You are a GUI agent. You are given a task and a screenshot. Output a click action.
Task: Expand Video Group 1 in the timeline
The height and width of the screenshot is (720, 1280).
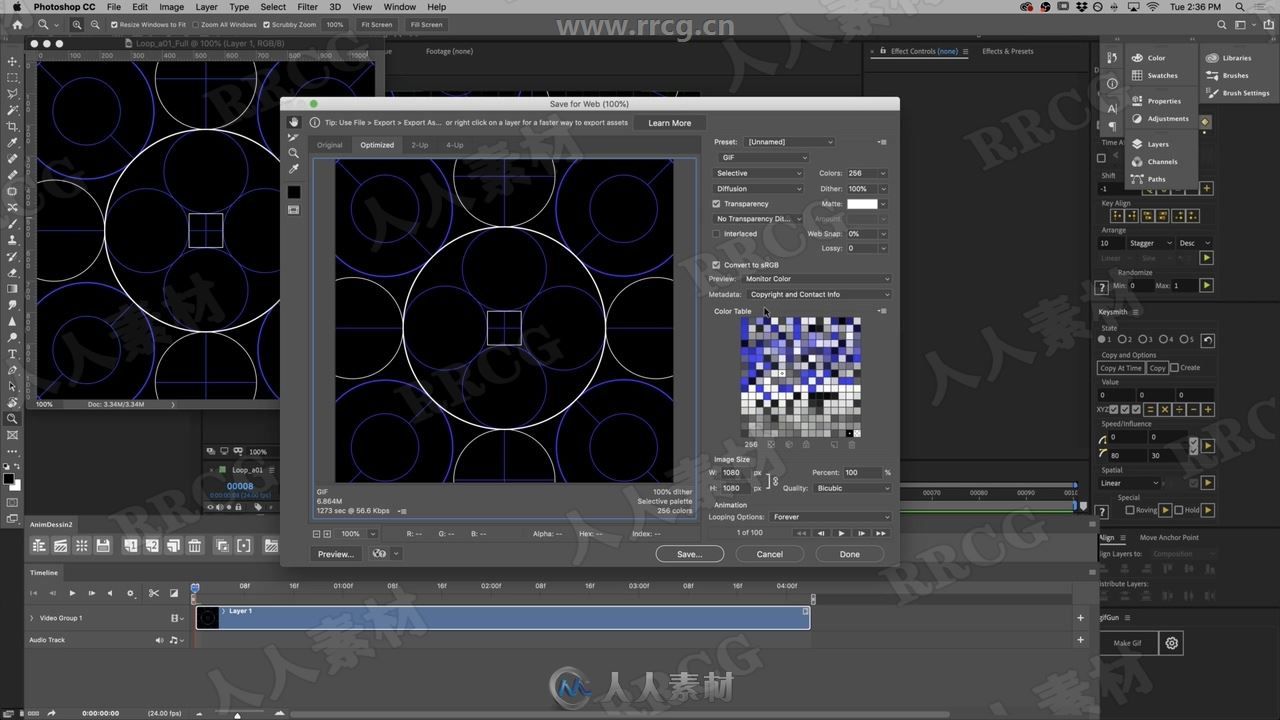[31, 618]
